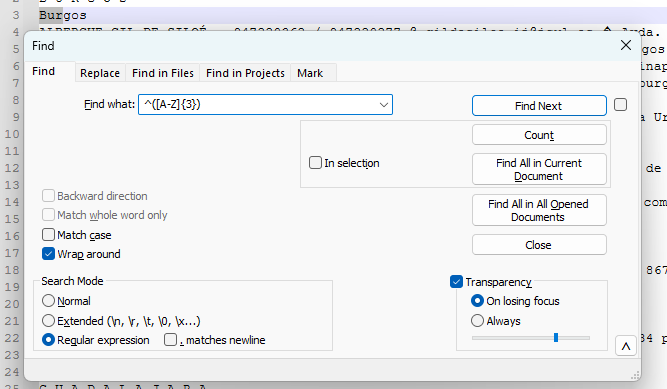Click the Count button
This screenshot has height=389, width=667.
pyautogui.click(x=539, y=135)
